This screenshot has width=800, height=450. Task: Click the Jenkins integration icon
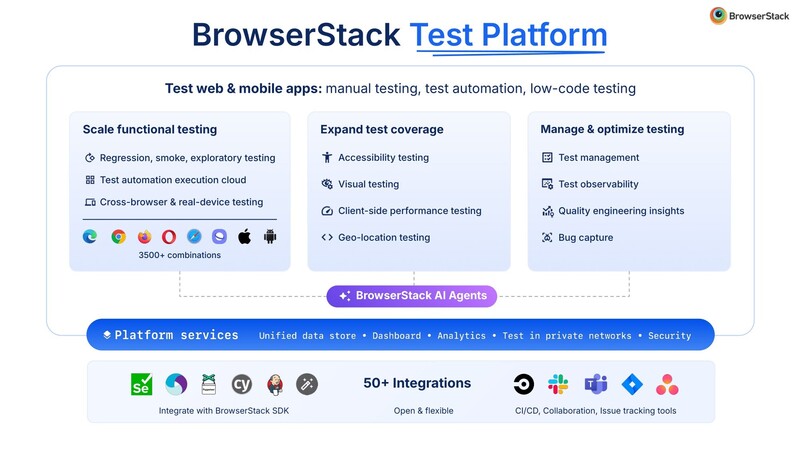[x=274, y=384]
